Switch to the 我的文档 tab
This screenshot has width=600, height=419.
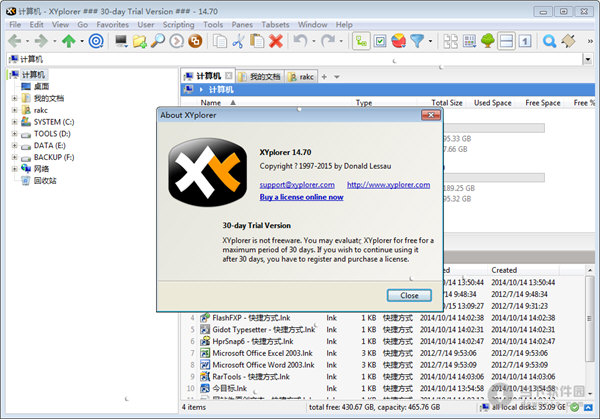pyautogui.click(x=259, y=77)
